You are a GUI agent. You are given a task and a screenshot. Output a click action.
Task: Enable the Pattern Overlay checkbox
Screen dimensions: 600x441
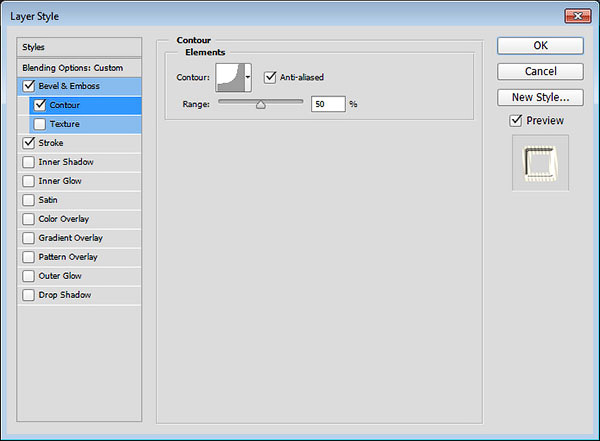29,257
